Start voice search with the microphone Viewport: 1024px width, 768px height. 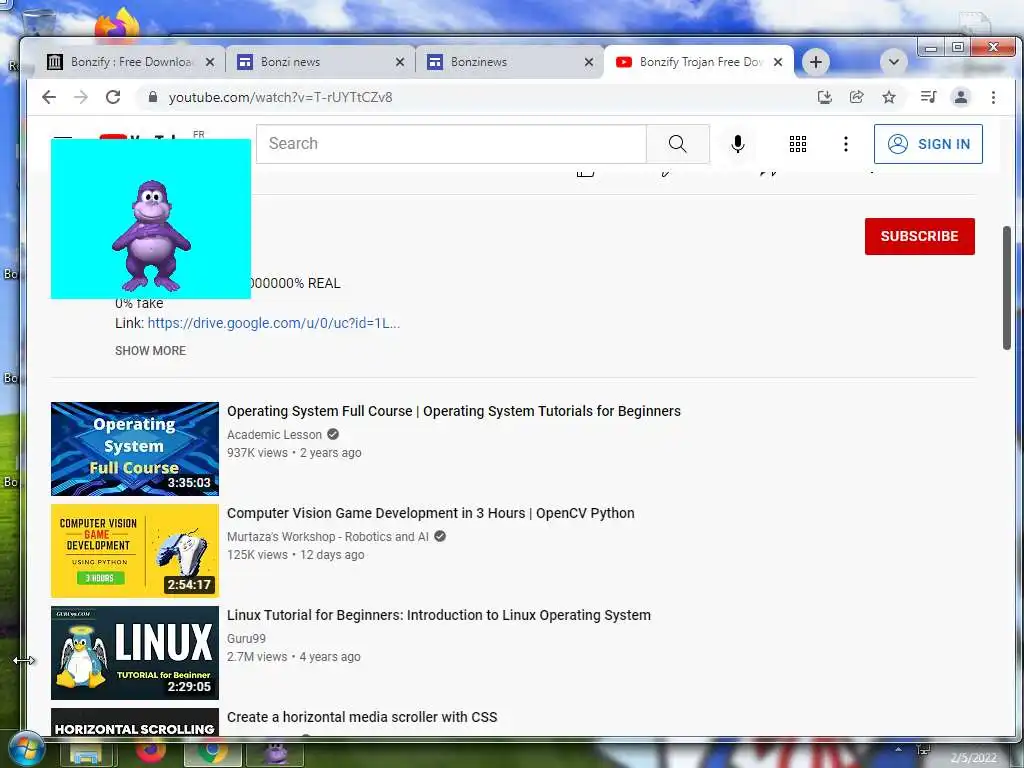[x=737, y=144]
